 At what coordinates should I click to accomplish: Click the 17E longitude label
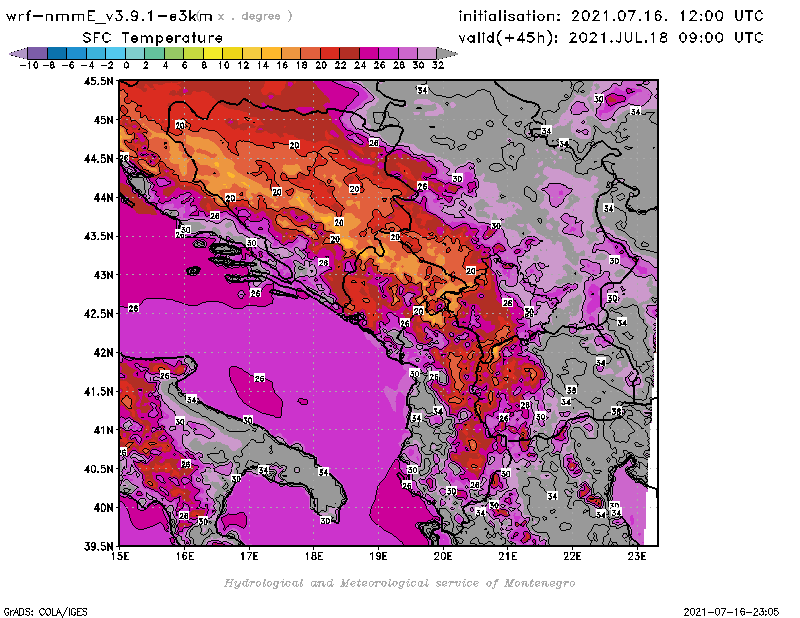[x=249, y=556]
